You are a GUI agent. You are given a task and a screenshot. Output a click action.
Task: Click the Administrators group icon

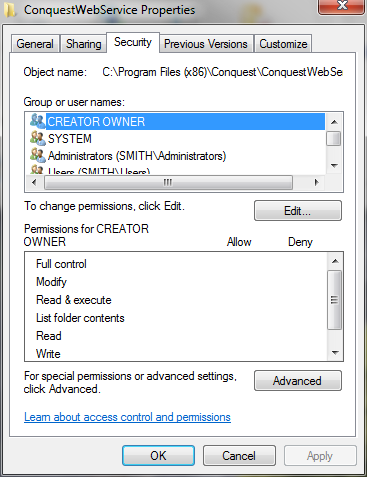pyautogui.click(x=37, y=155)
